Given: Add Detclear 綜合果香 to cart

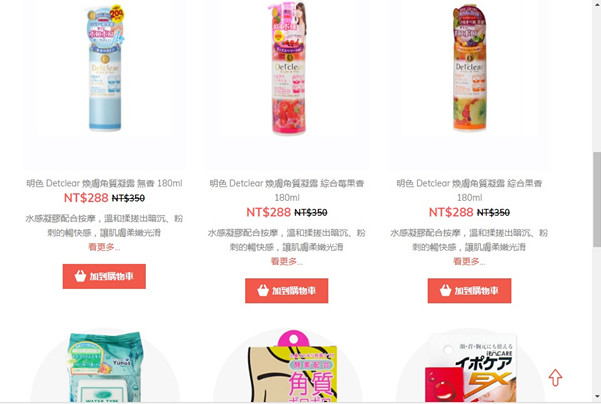Looking at the screenshot, I should [470, 291].
